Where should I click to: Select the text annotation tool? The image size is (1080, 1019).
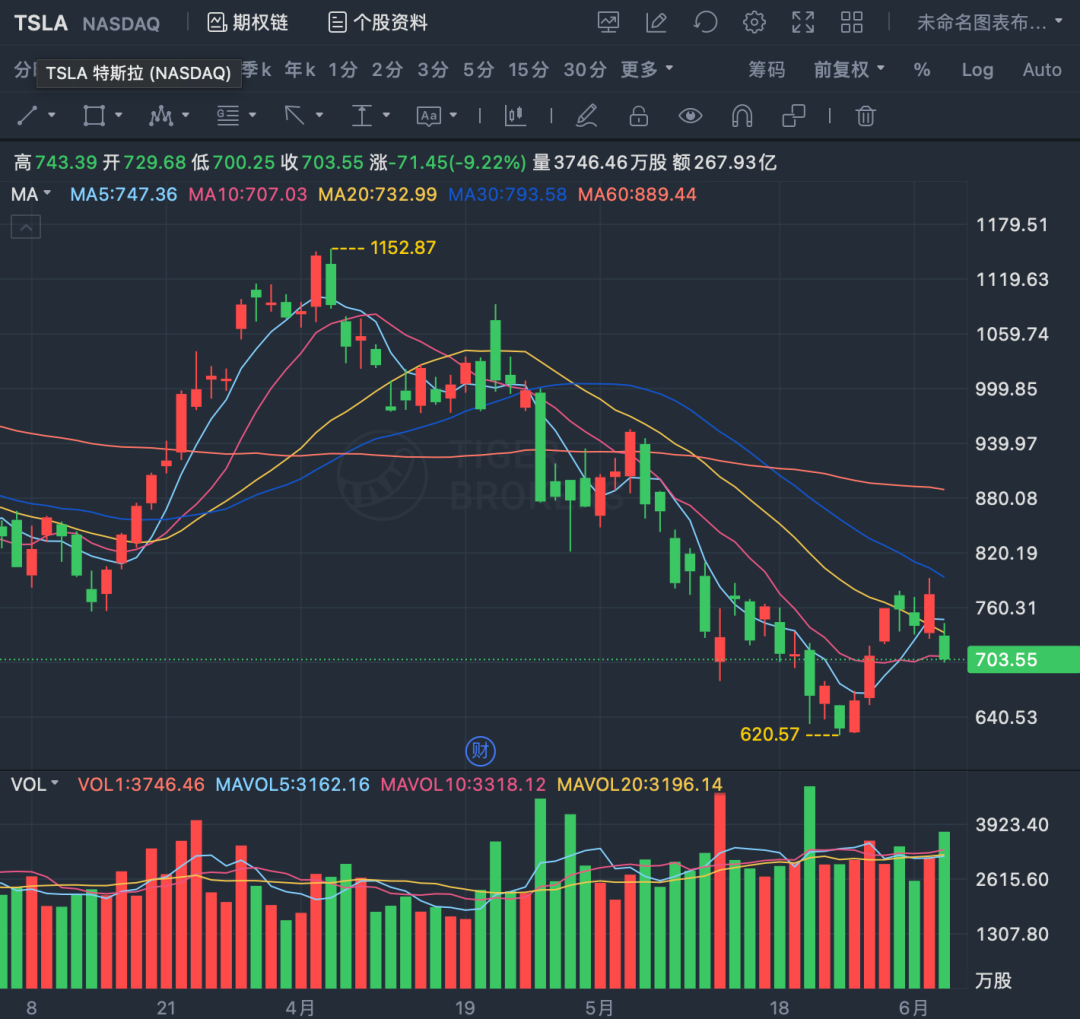[x=428, y=116]
